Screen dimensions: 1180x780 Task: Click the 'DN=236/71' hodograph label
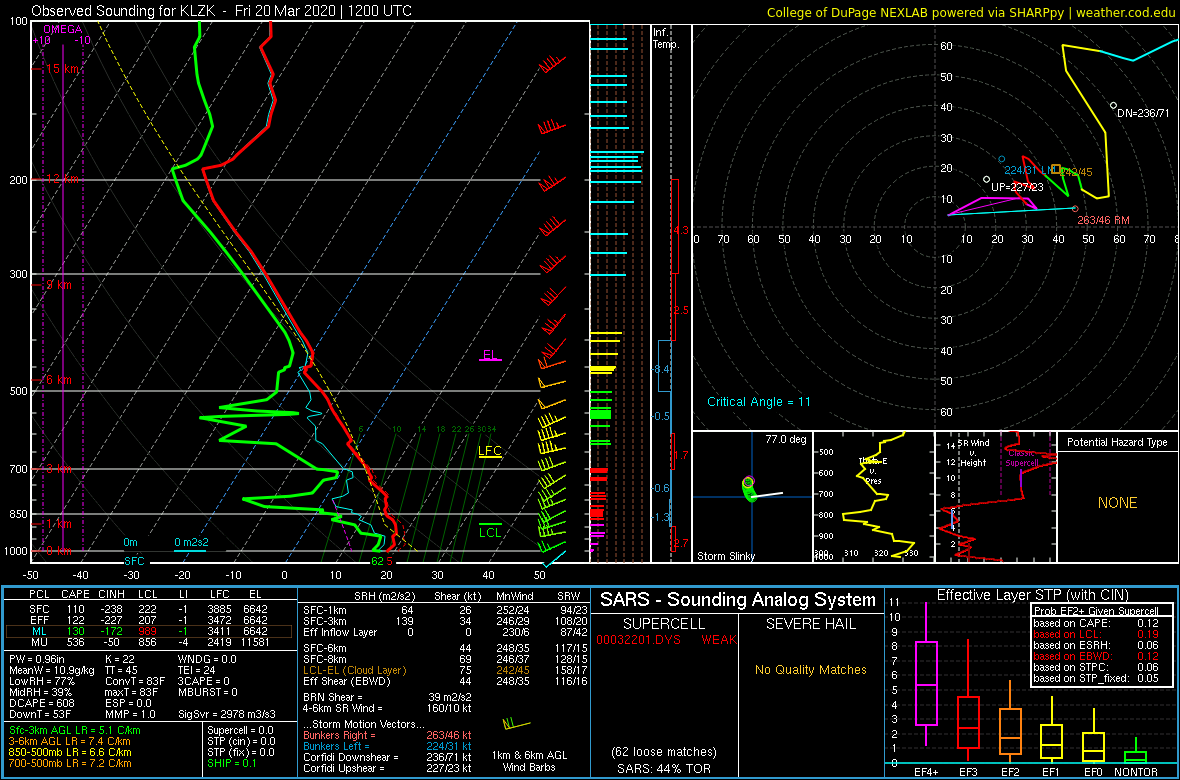tap(1142, 113)
